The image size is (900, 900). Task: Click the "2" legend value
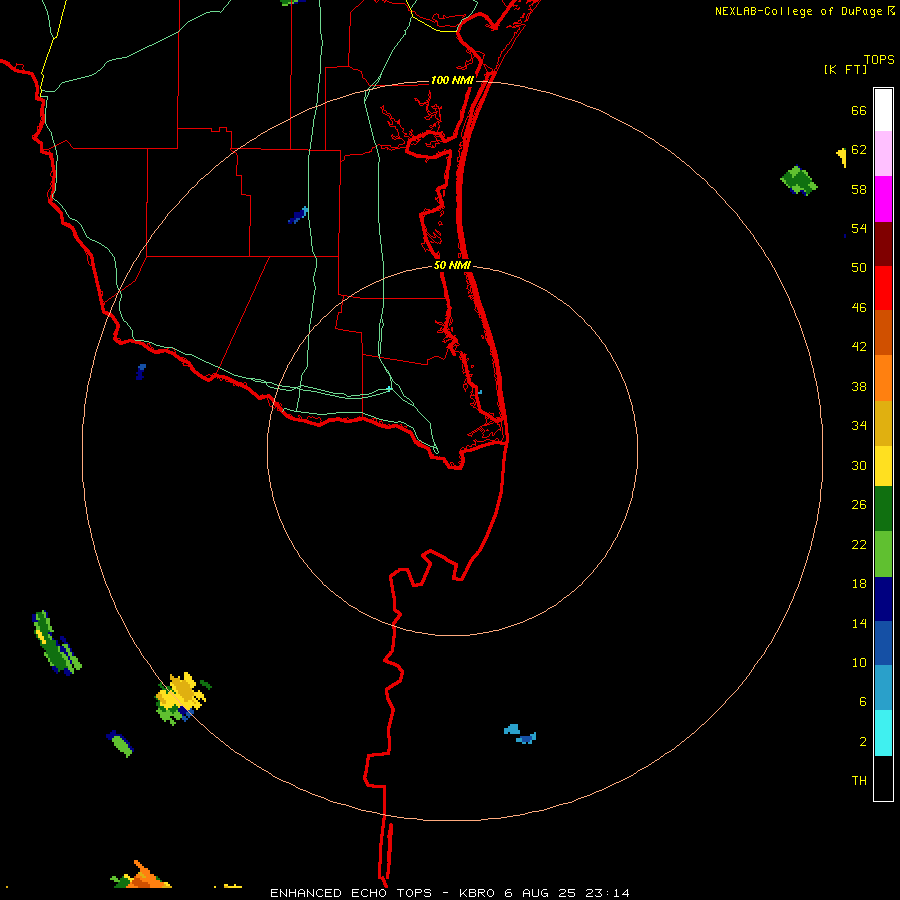pyautogui.click(x=863, y=742)
